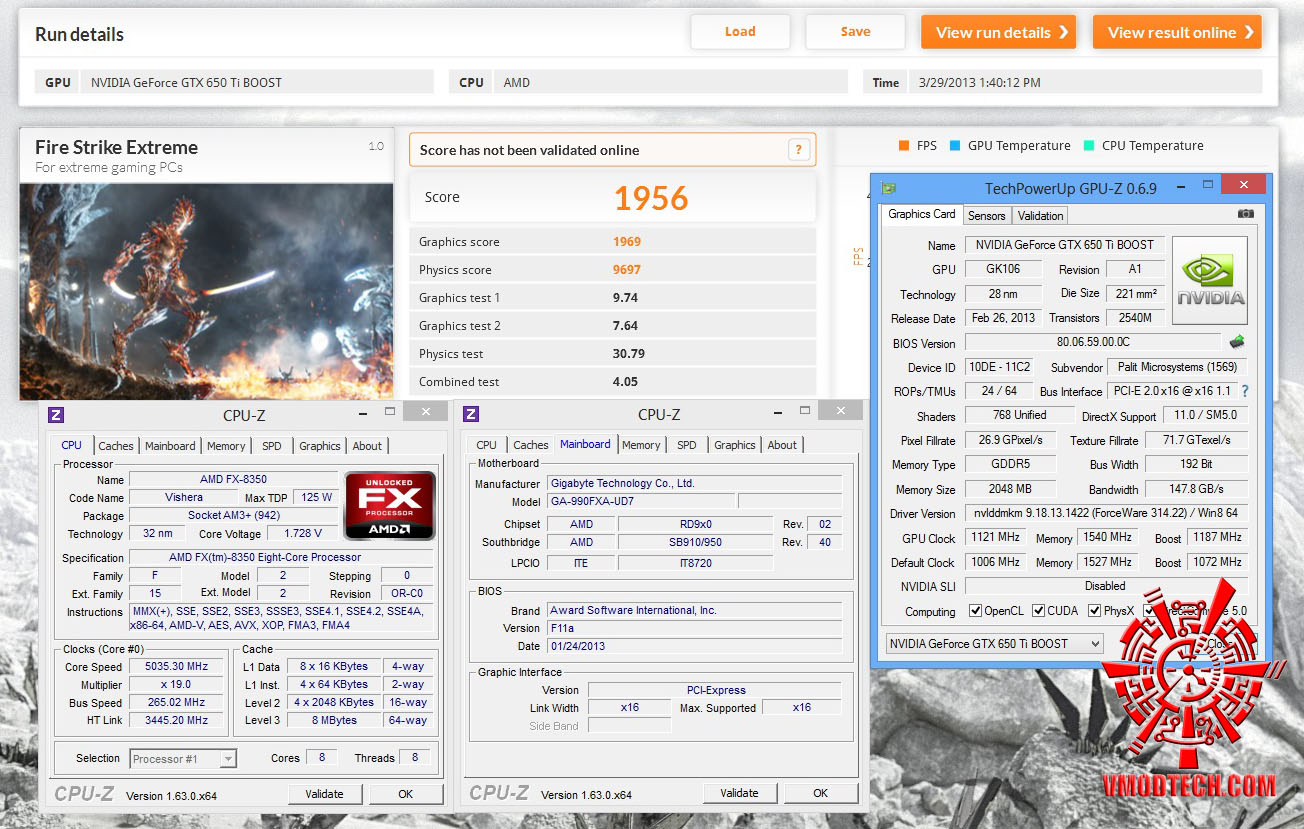
Task: Save the BIOS using the chip icon
Action: pyautogui.click(x=1238, y=343)
